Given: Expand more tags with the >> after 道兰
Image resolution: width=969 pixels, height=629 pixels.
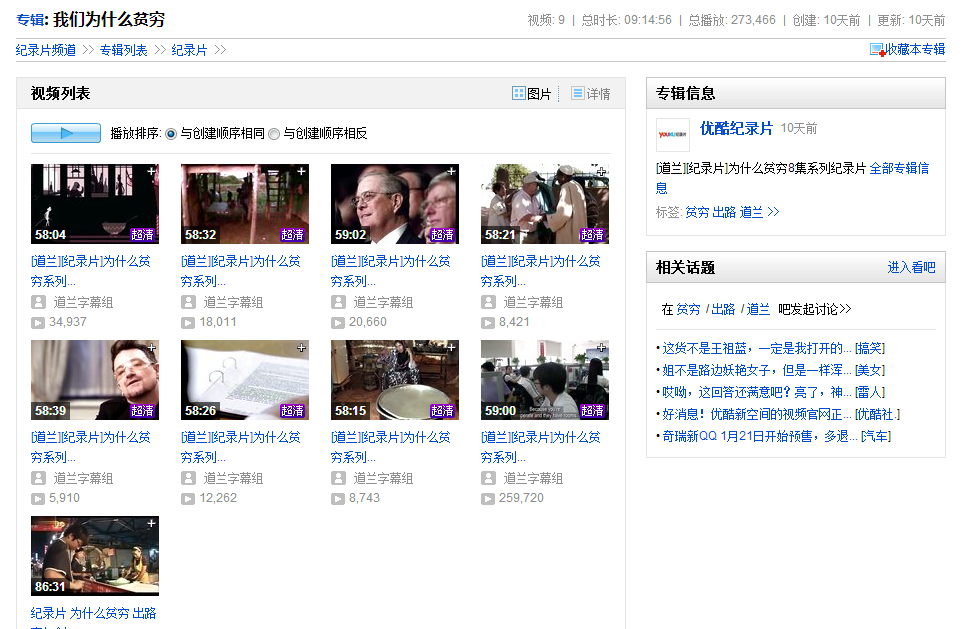Looking at the screenshot, I should (773, 212).
